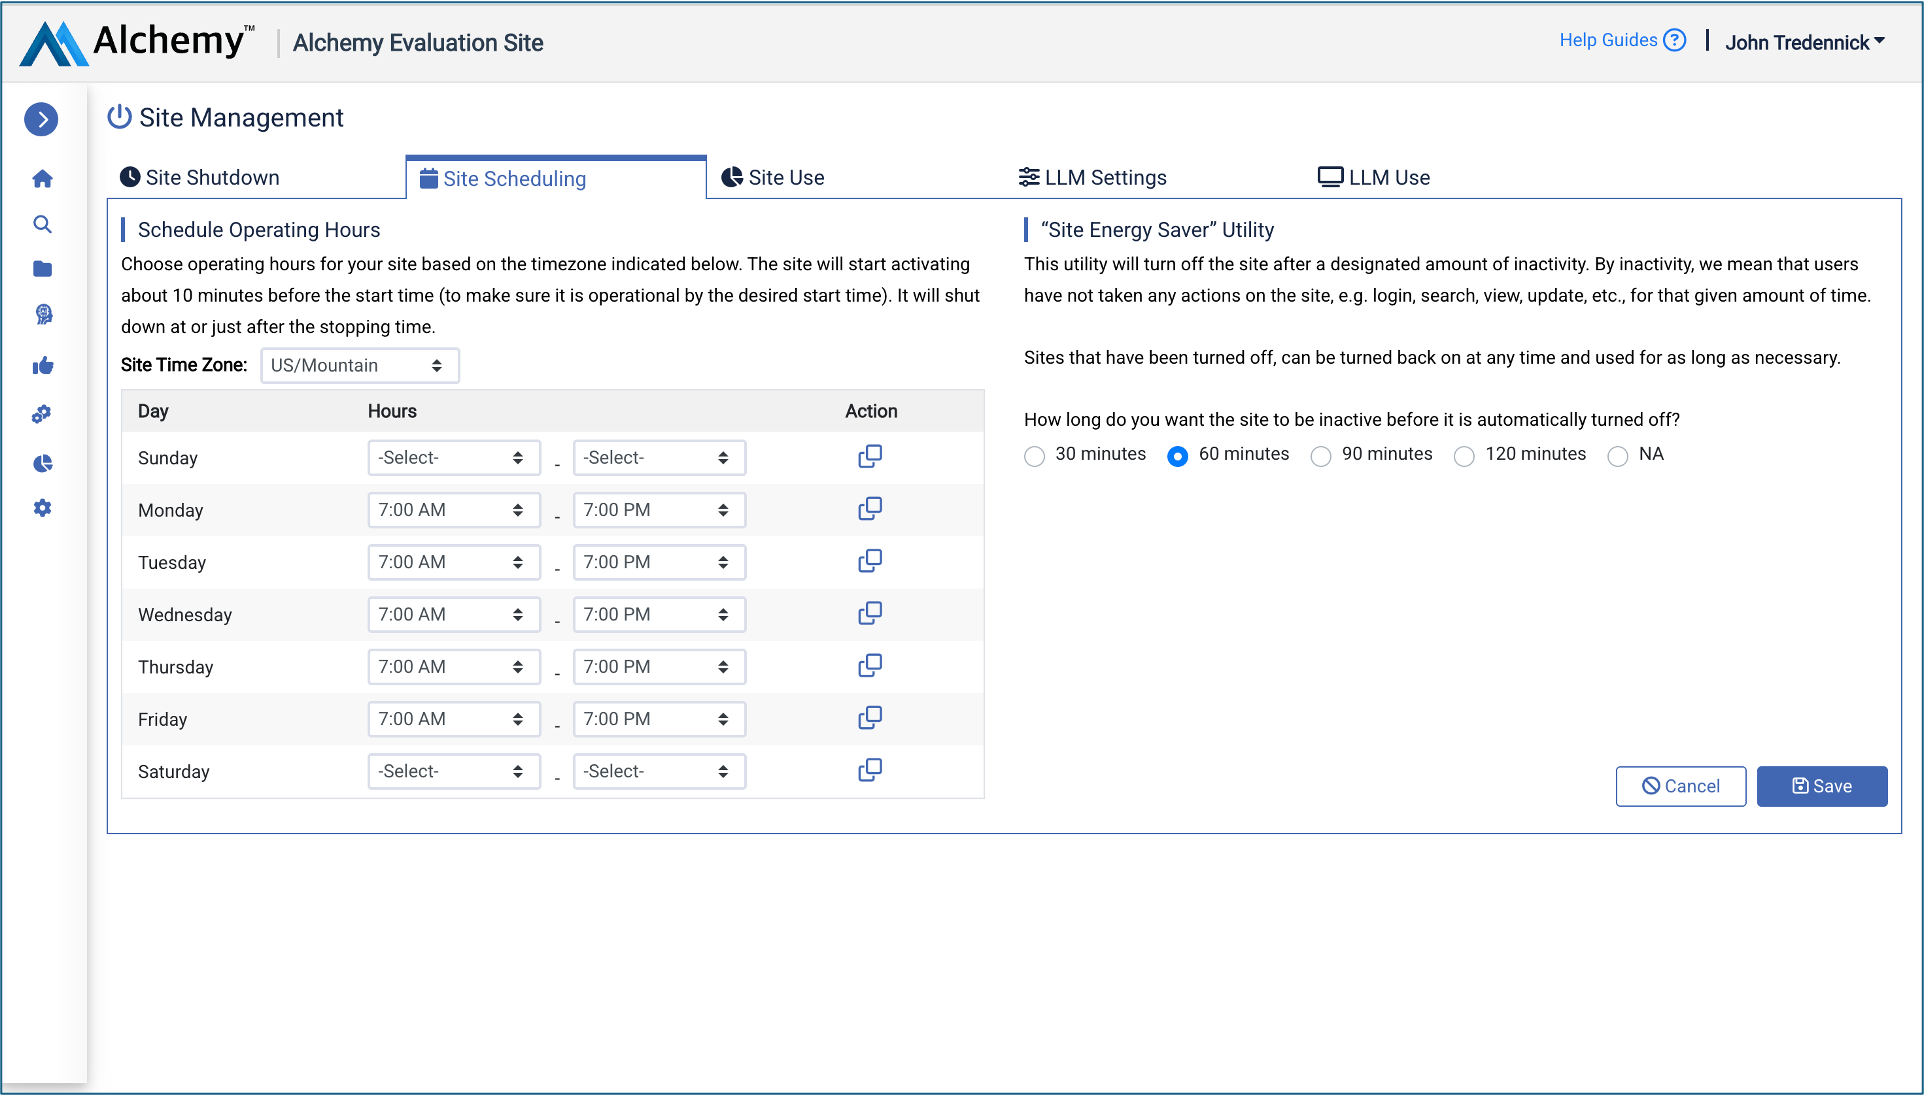Select the 30 minutes inactivity option
1924x1096 pixels.
point(1035,456)
